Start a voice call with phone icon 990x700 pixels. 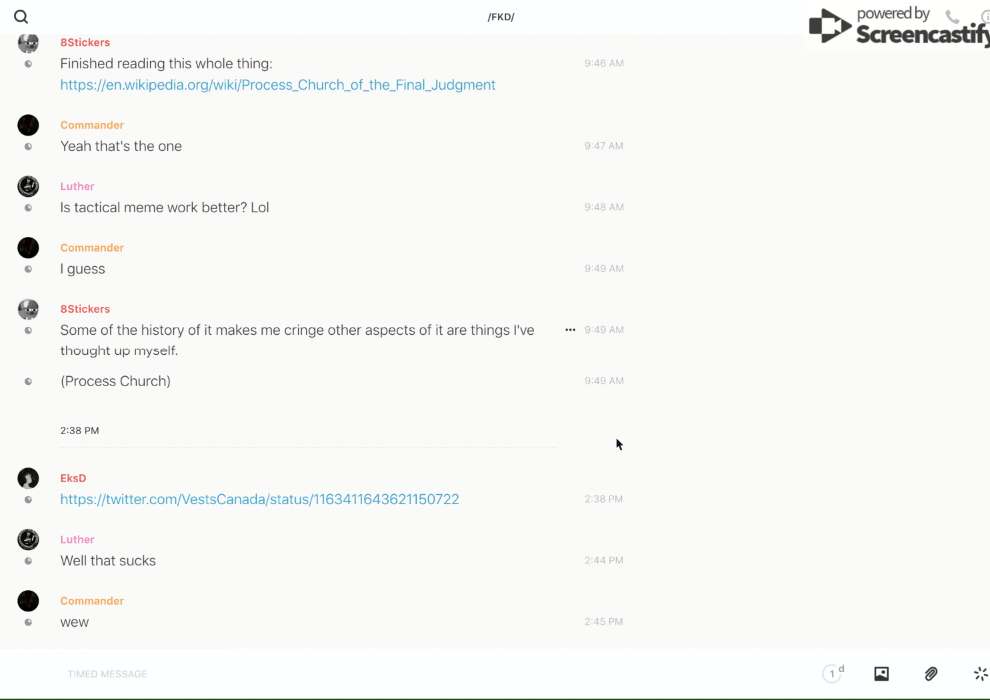952,17
